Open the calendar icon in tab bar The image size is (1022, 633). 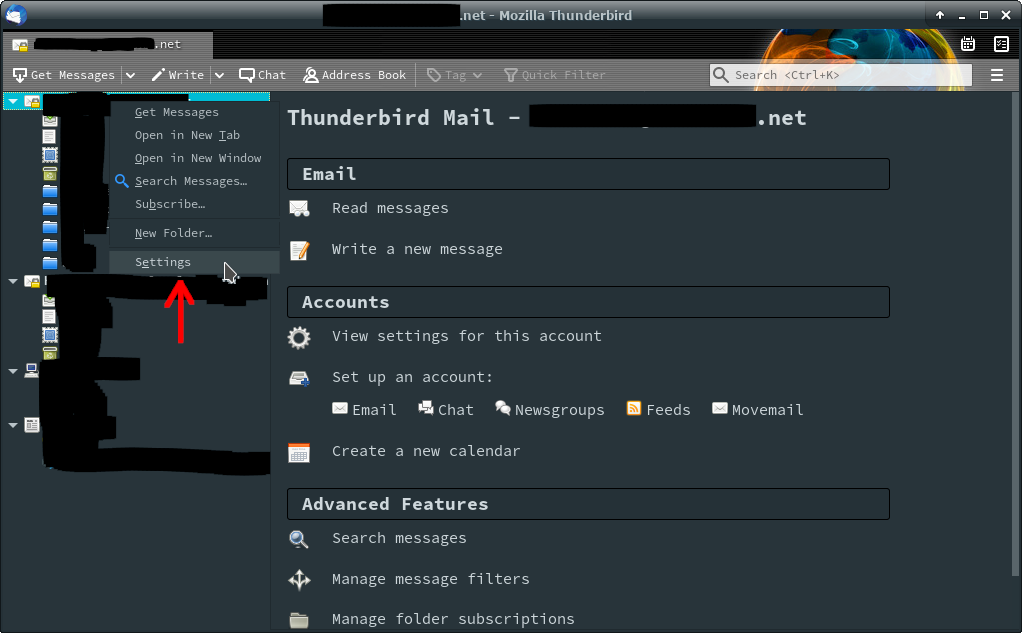pyautogui.click(x=968, y=44)
